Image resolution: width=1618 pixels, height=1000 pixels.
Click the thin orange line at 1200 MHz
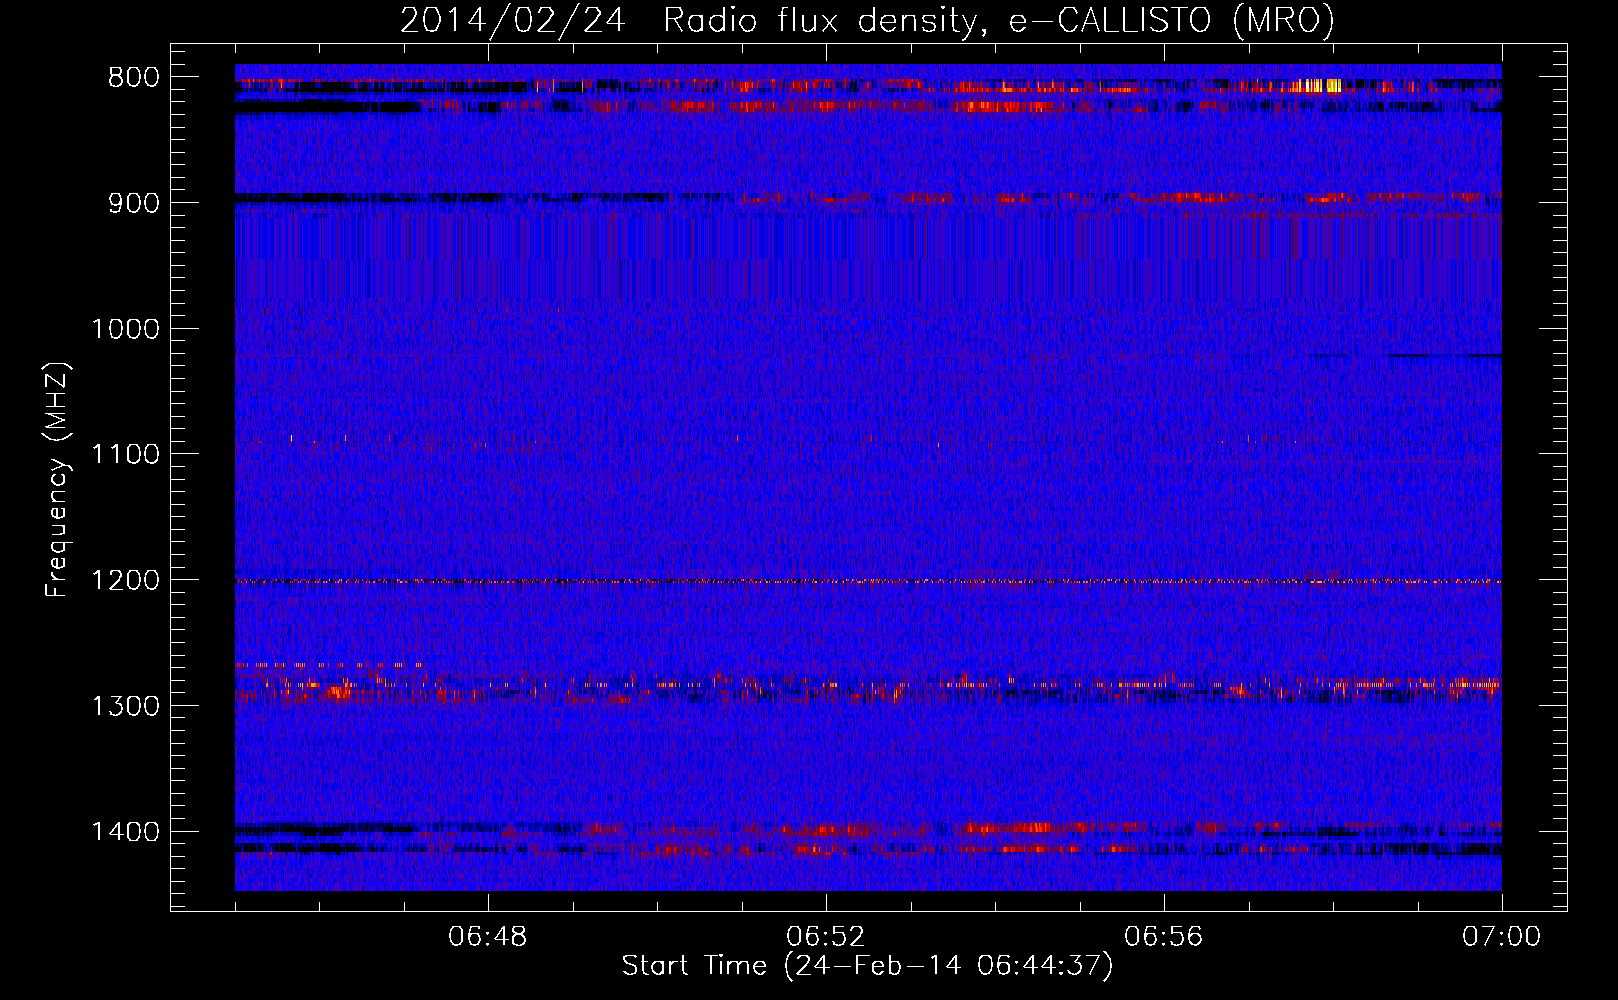(x=868, y=581)
